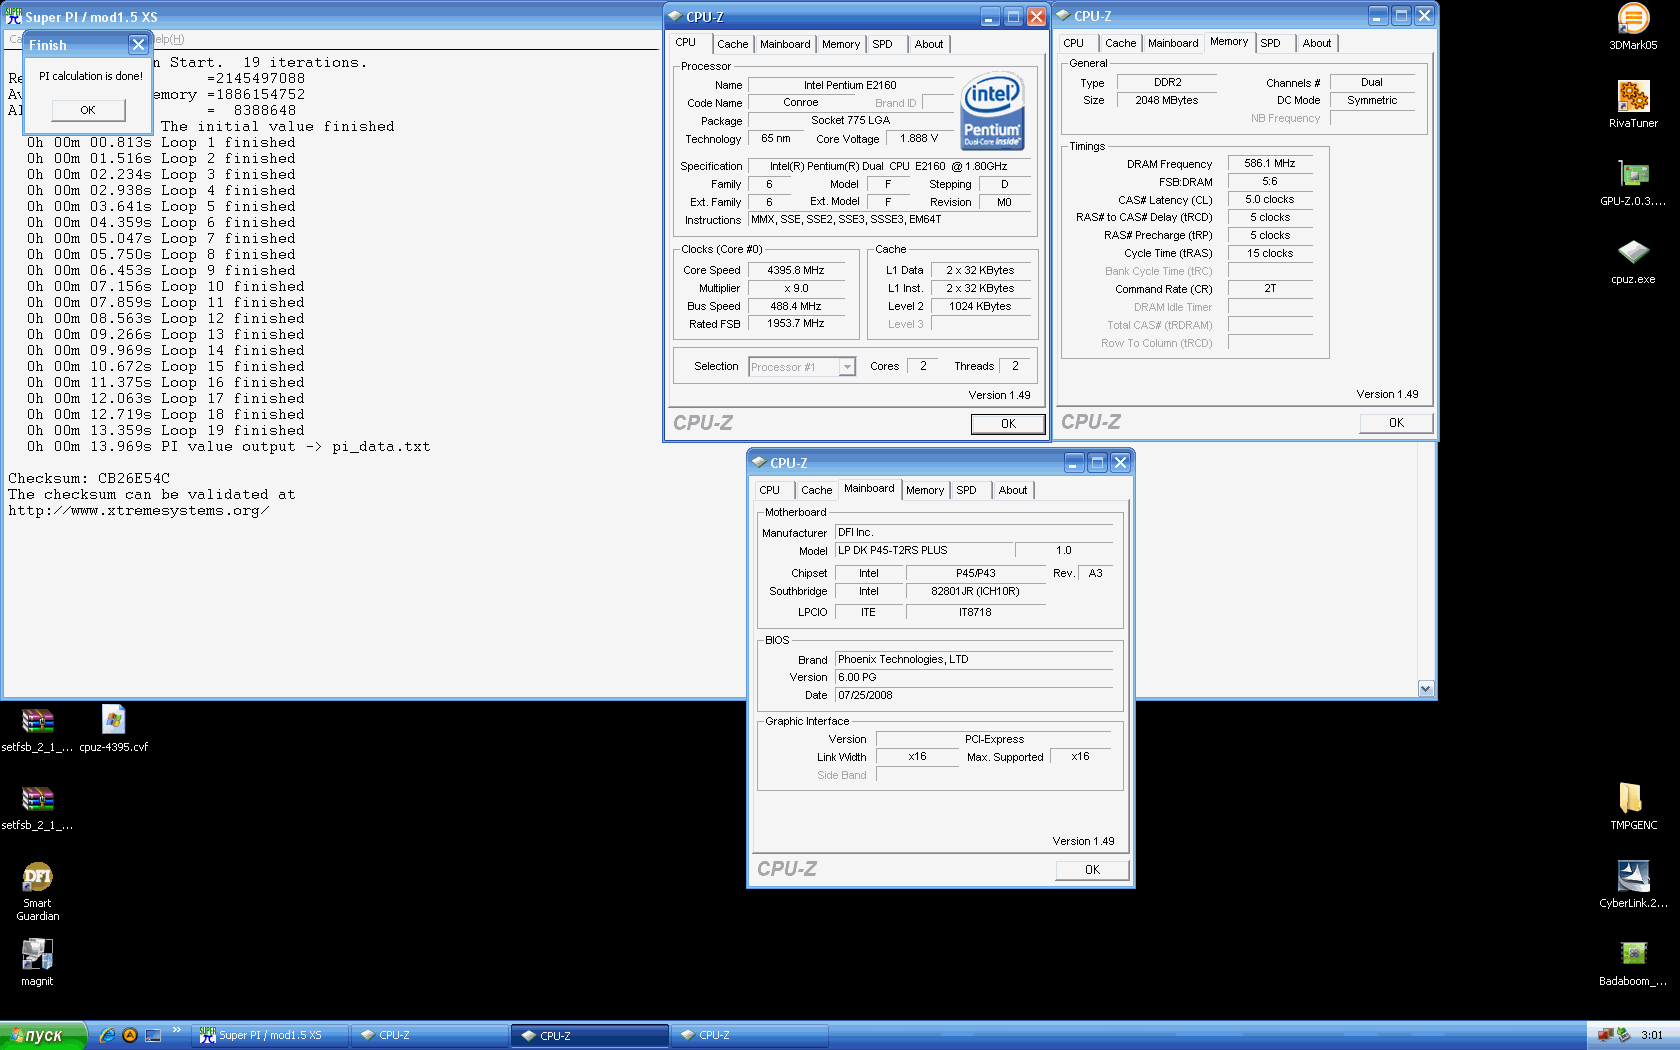Open the 3DMark05 desktop icon
Viewport: 1680px width, 1050px height.
[1633, 19]
